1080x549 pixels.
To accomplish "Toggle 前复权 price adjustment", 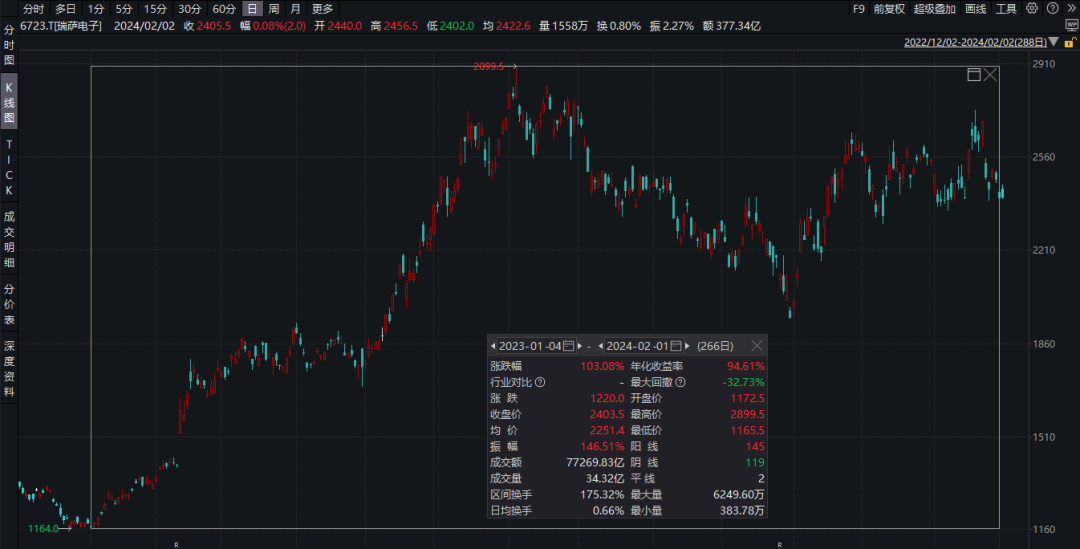I will coord(889,9).
